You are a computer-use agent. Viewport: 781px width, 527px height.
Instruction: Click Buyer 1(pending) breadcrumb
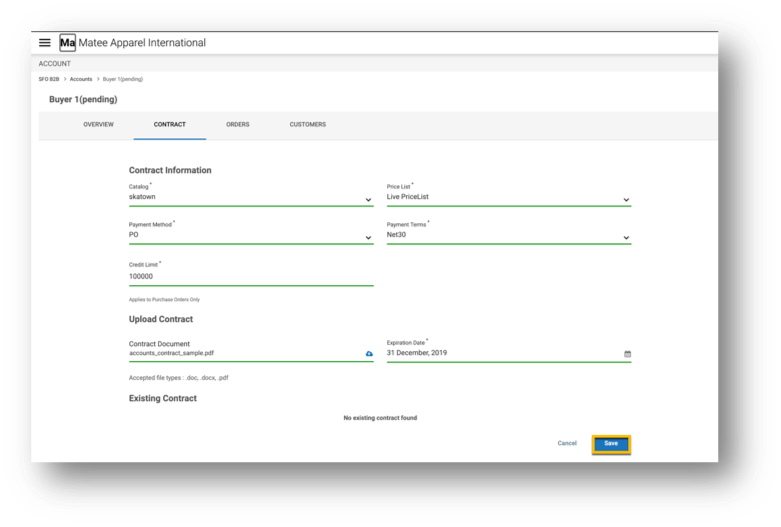pos(123,79)
